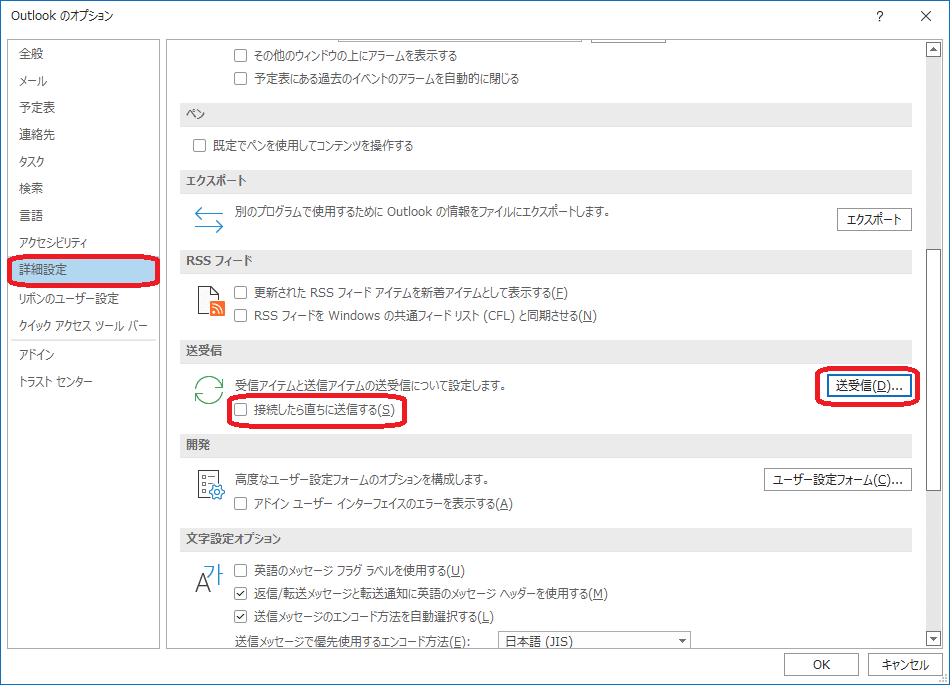Close the Outlook options dialog
The width and height of the screenshot is (950, 685).
[x=926, y=16]
